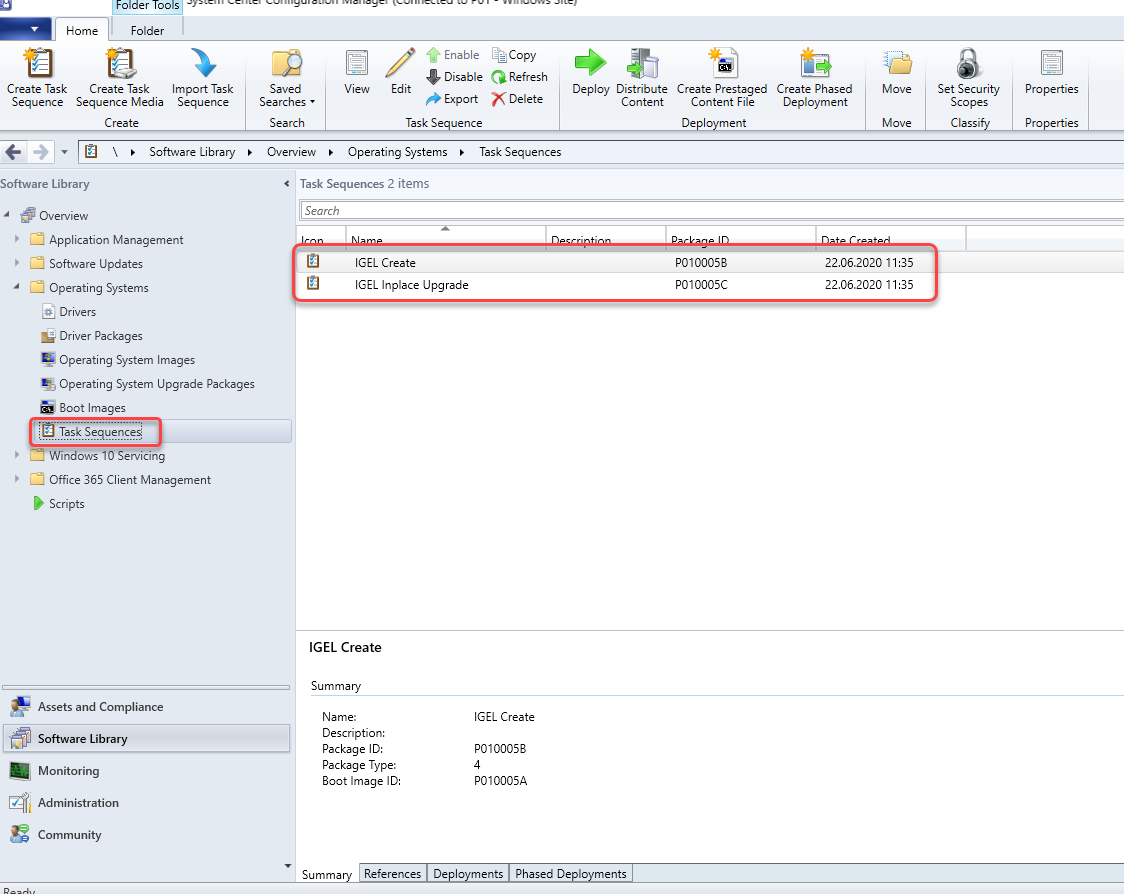Click Create Prestaged Content File icon
This screenshot has height=894, width=1124.
(x=721, y=65)
